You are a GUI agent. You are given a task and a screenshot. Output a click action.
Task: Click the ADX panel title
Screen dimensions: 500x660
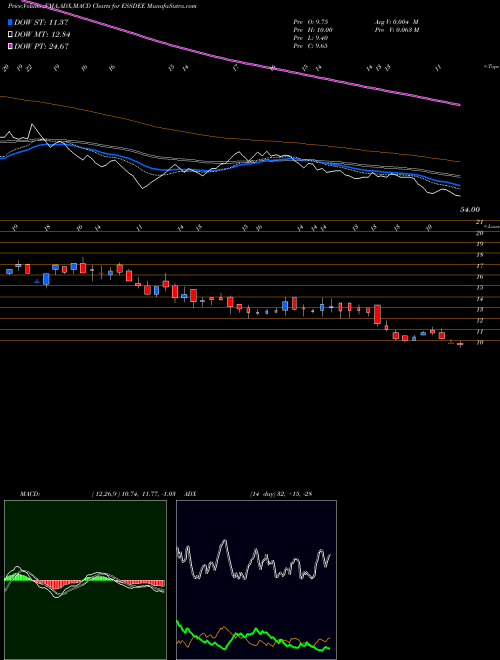(190, 494)
